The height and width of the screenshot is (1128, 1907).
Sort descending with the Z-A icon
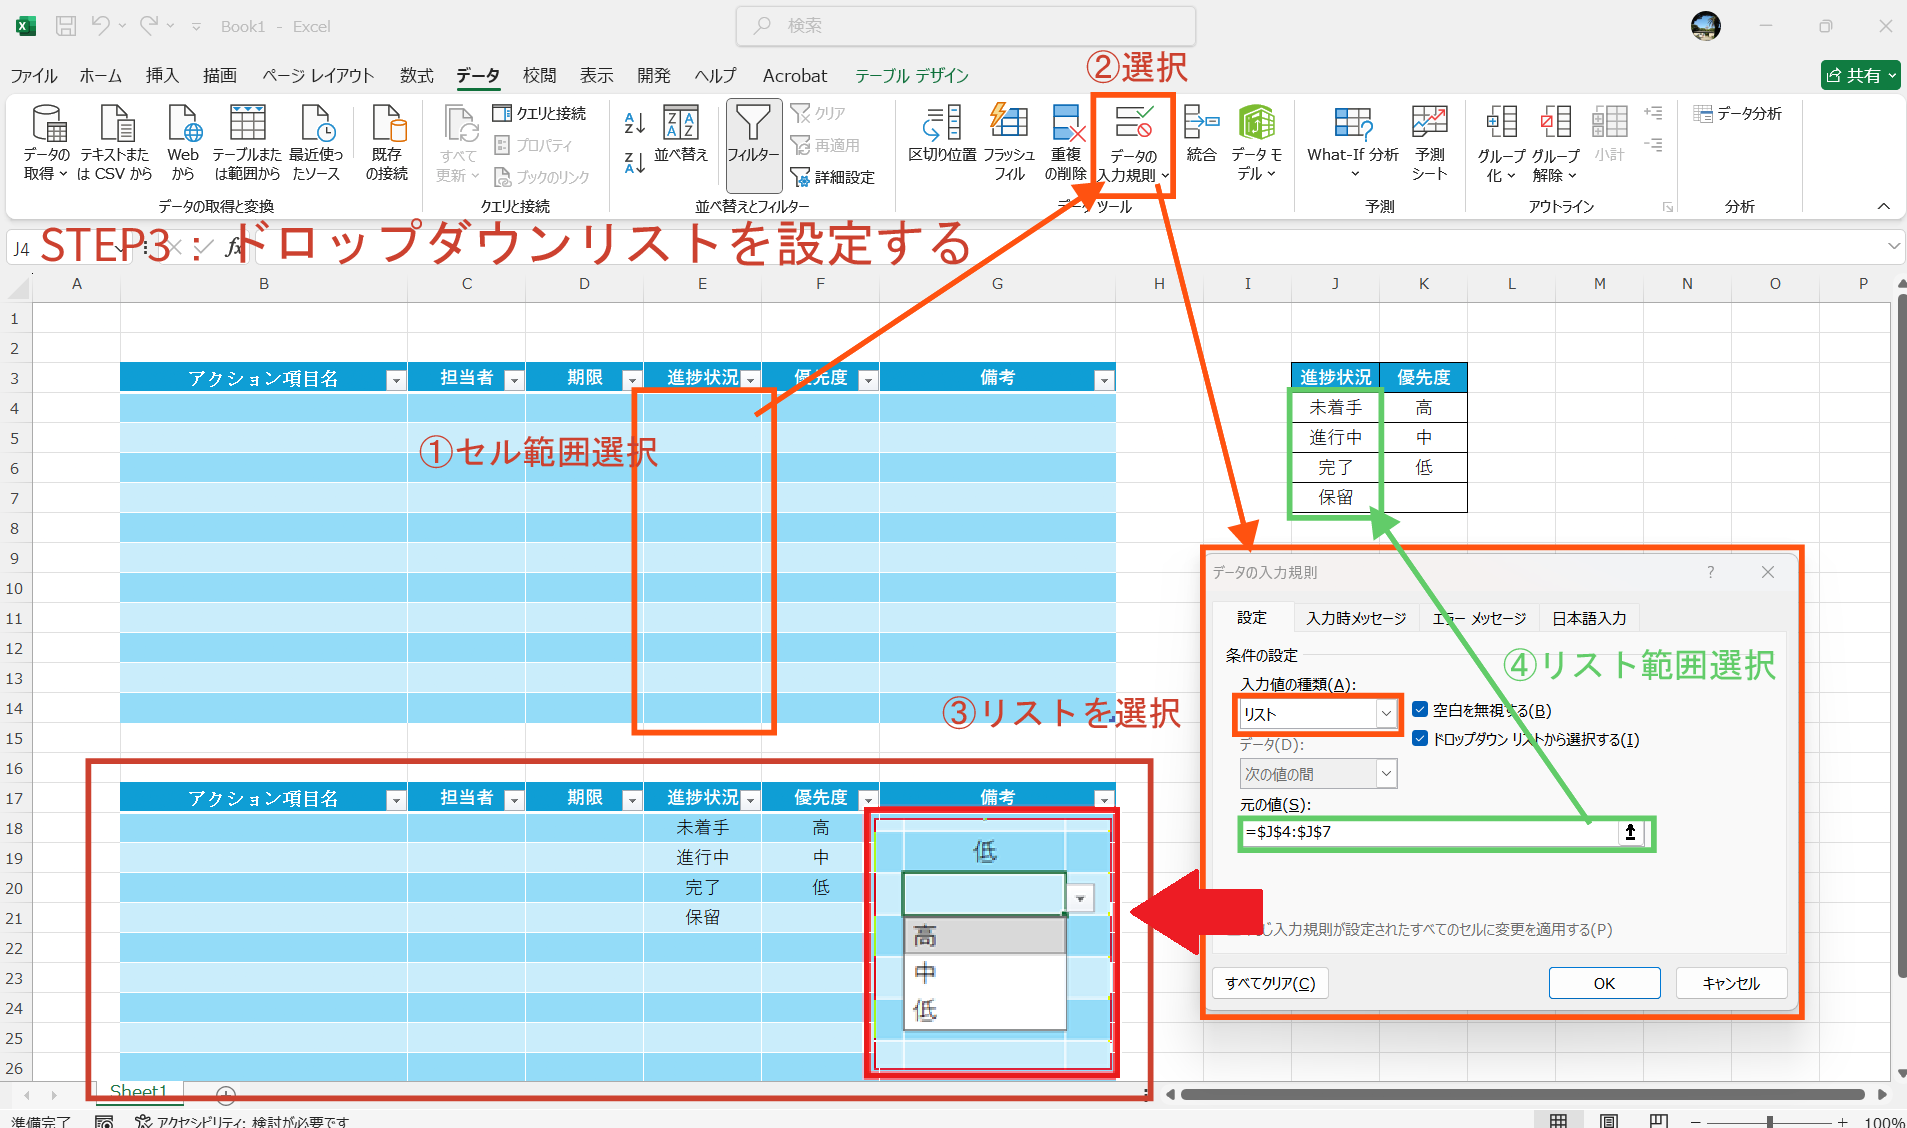634,163
